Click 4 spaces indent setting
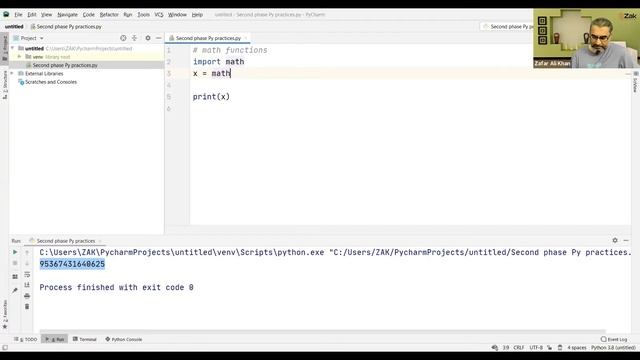 pos(577,348)
